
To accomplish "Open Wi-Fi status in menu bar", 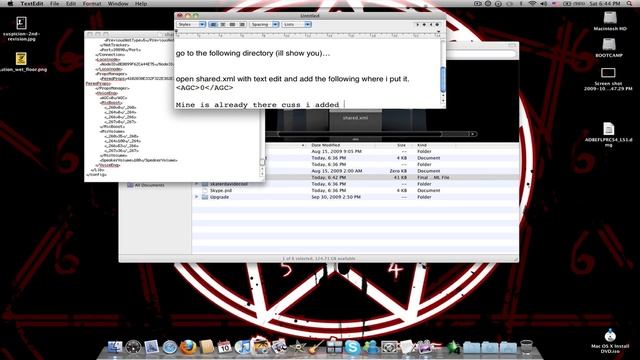I will pyautogui.click(x=532, y=3).
